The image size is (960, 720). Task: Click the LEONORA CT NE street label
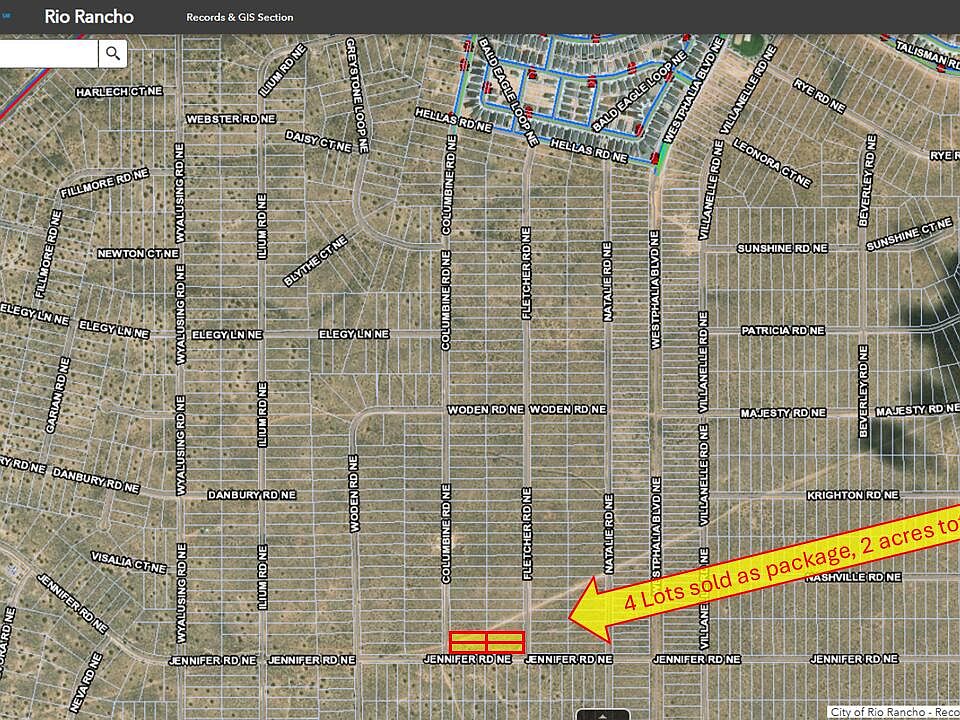click(x=772, y=163)
